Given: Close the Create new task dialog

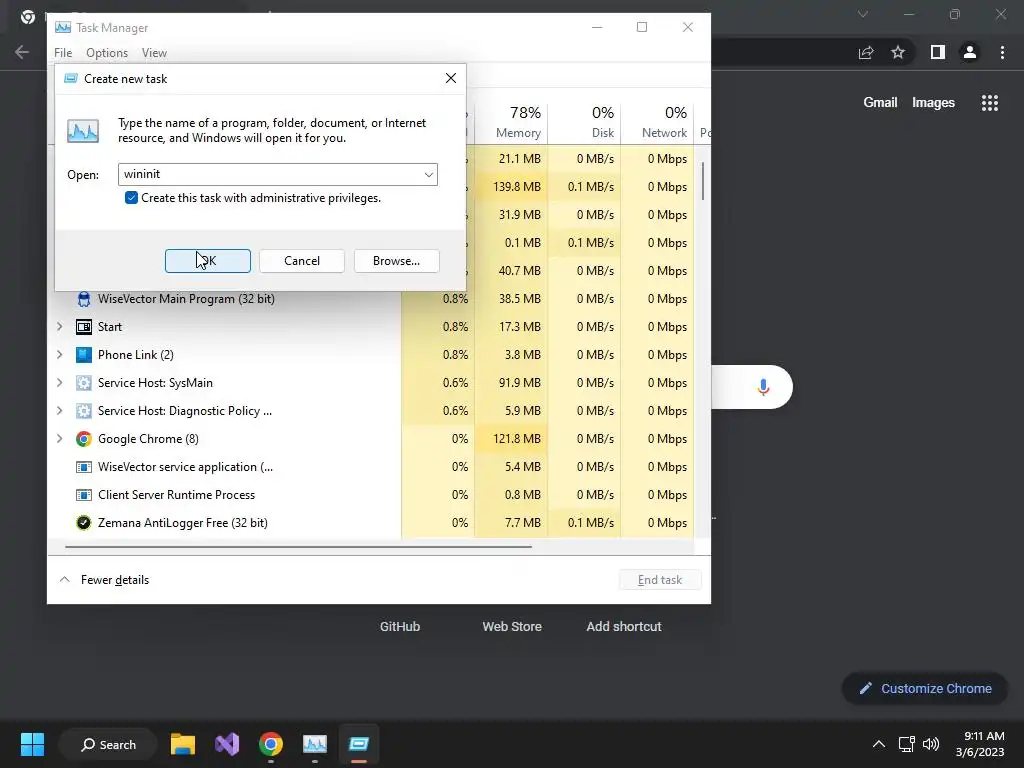Looking at the screenshot, I should (451, 78).
